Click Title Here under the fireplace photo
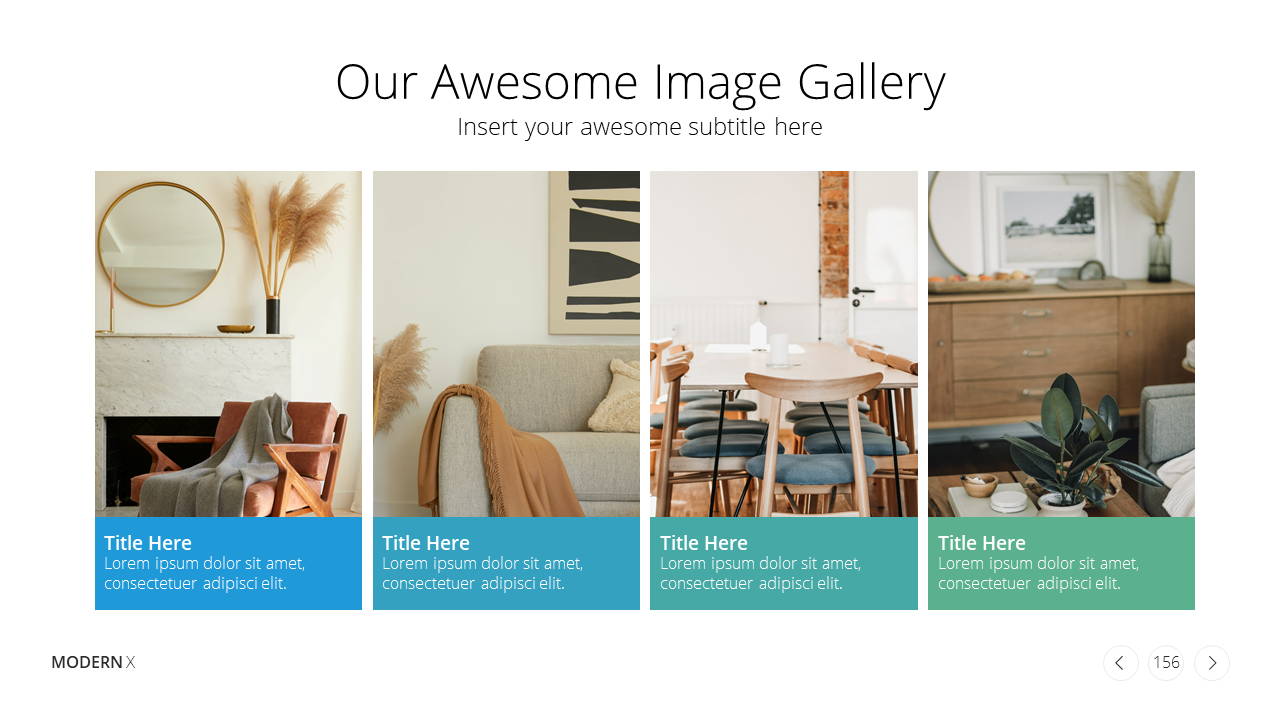This screenshot has width=1280, height=720. coord(148,543)
